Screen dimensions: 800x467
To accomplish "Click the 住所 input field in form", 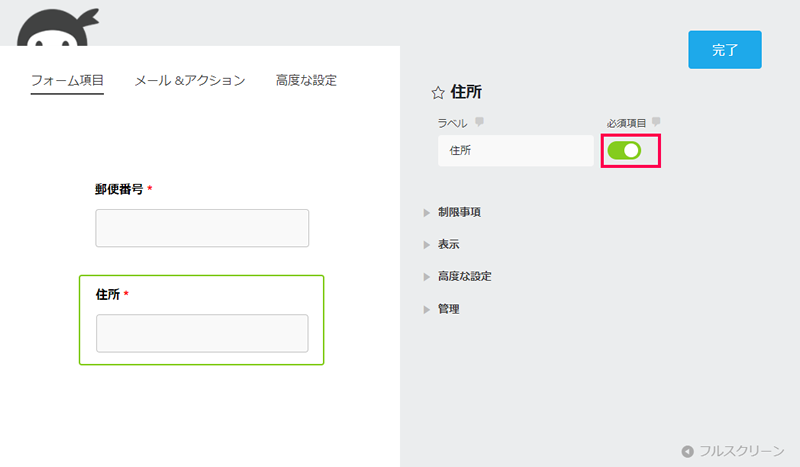I will point(202,333).
